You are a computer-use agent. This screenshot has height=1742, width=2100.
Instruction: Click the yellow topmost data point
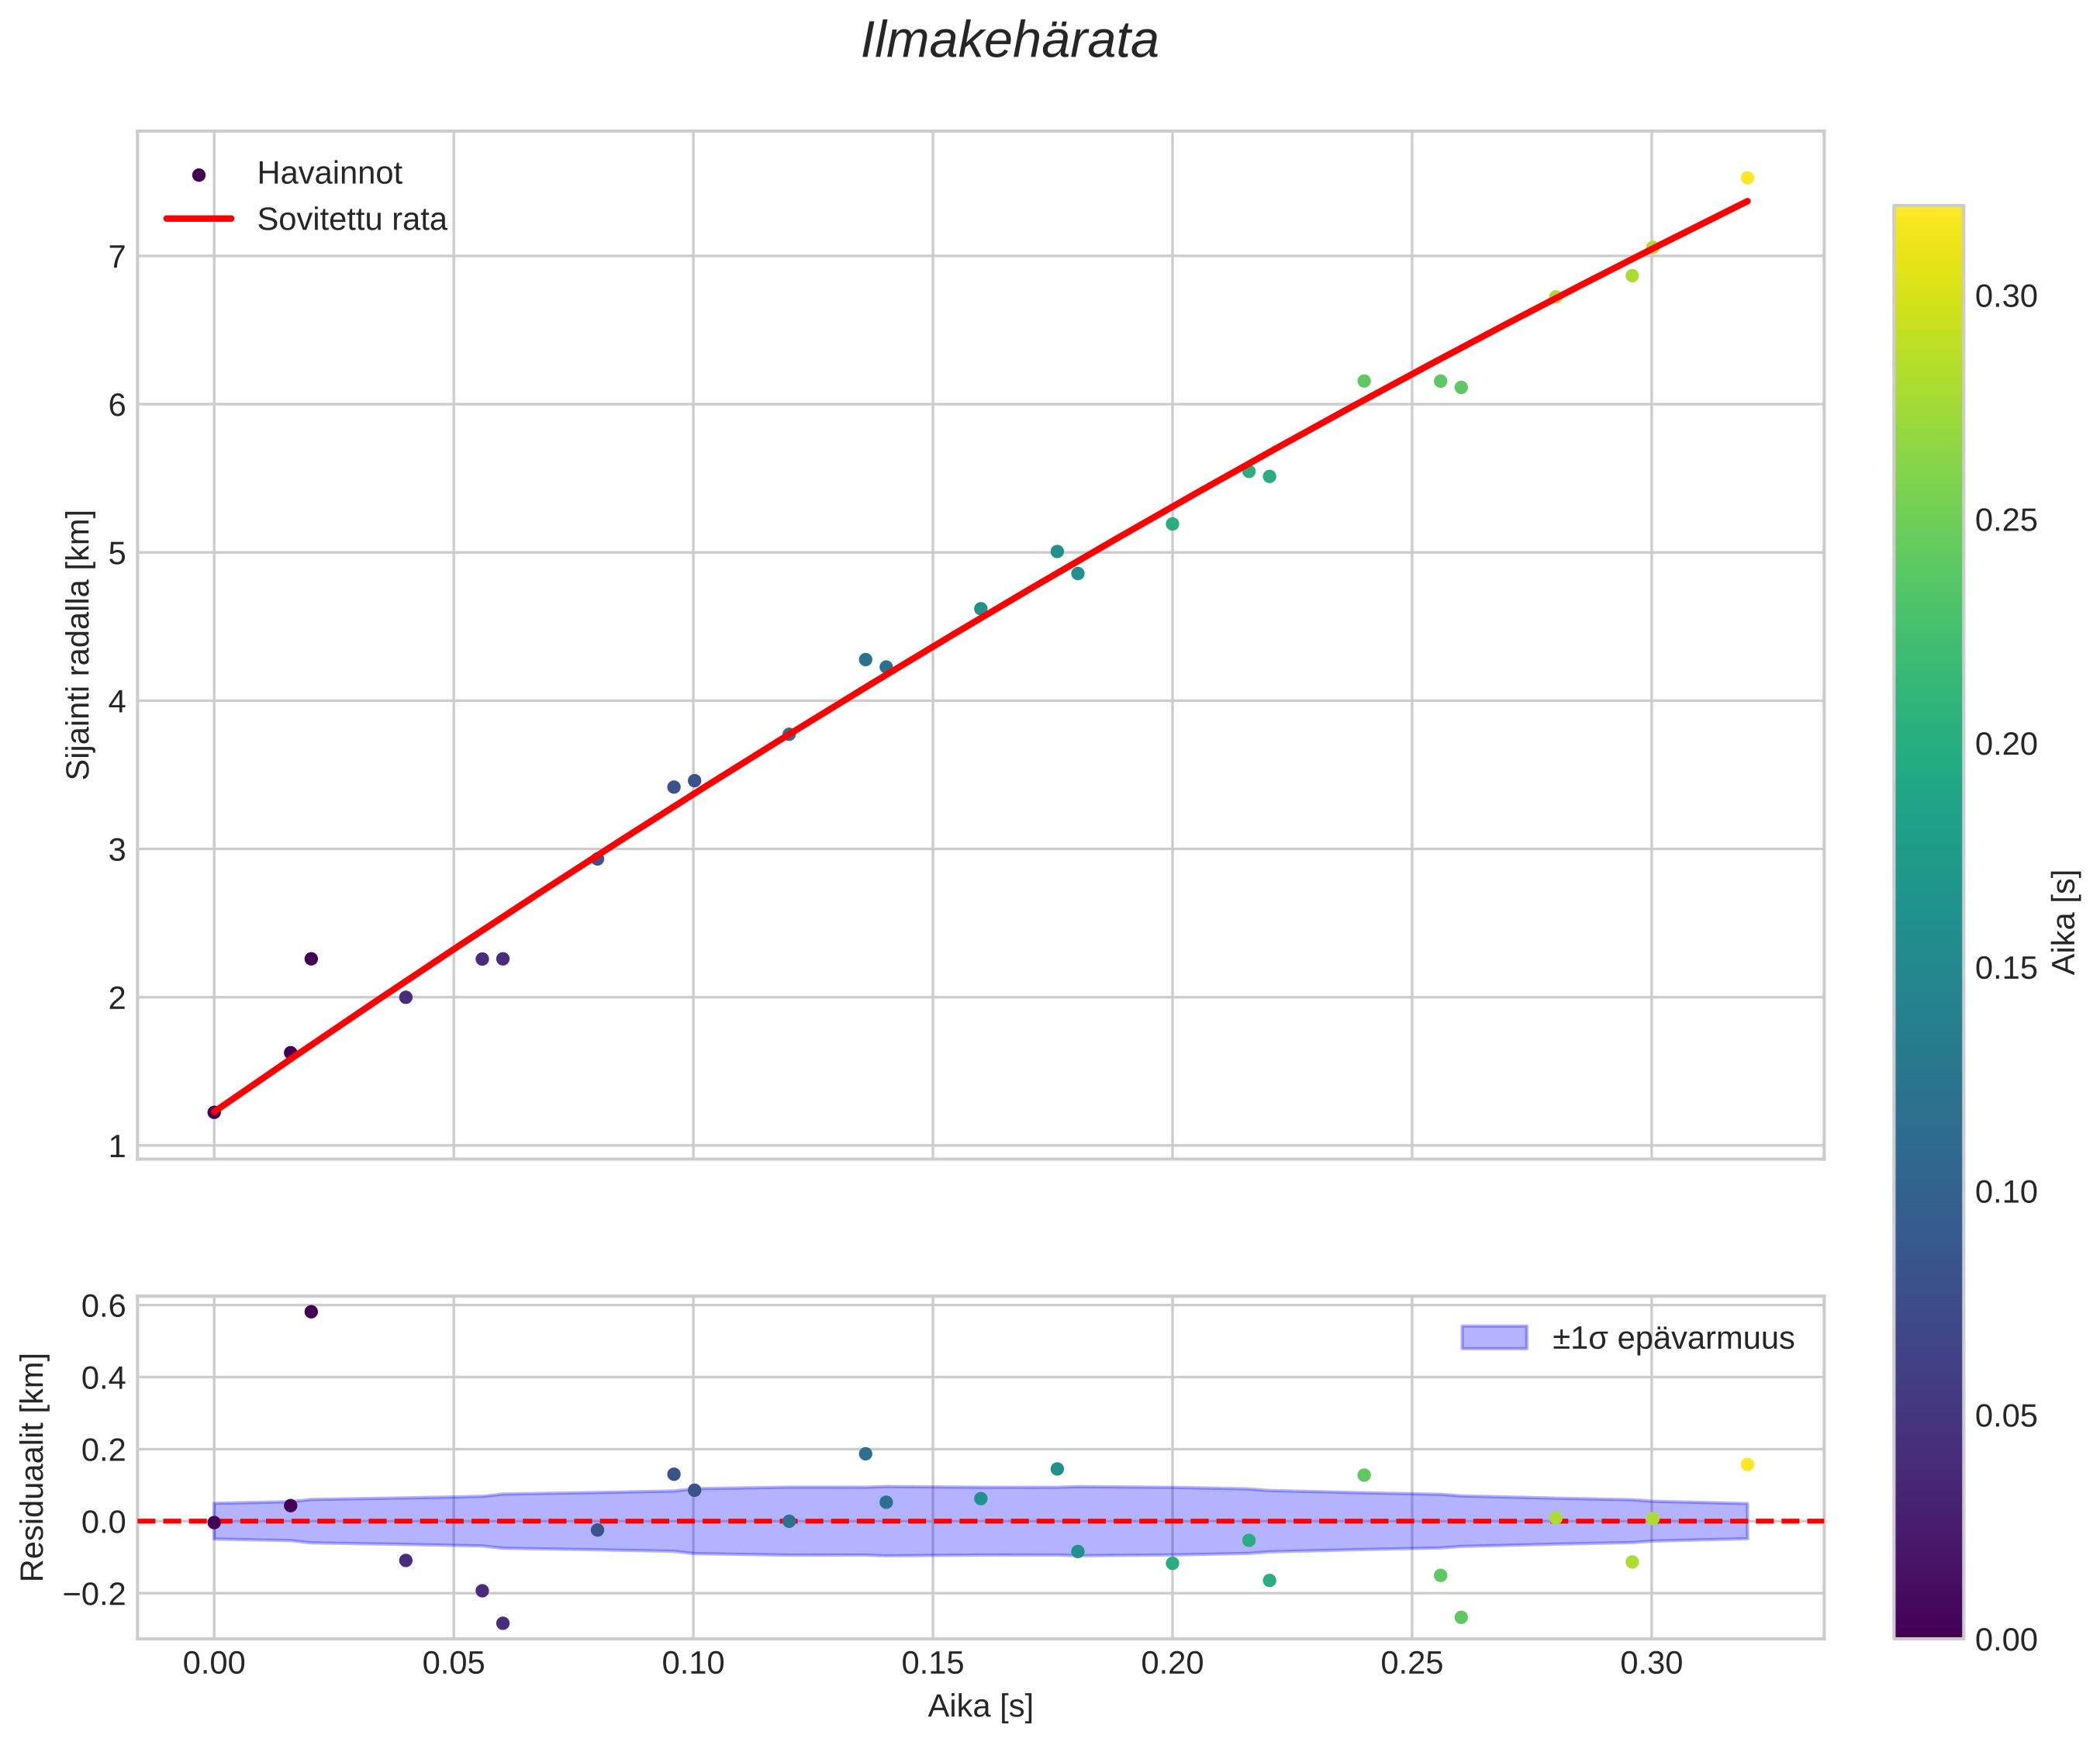(1747, 178)
